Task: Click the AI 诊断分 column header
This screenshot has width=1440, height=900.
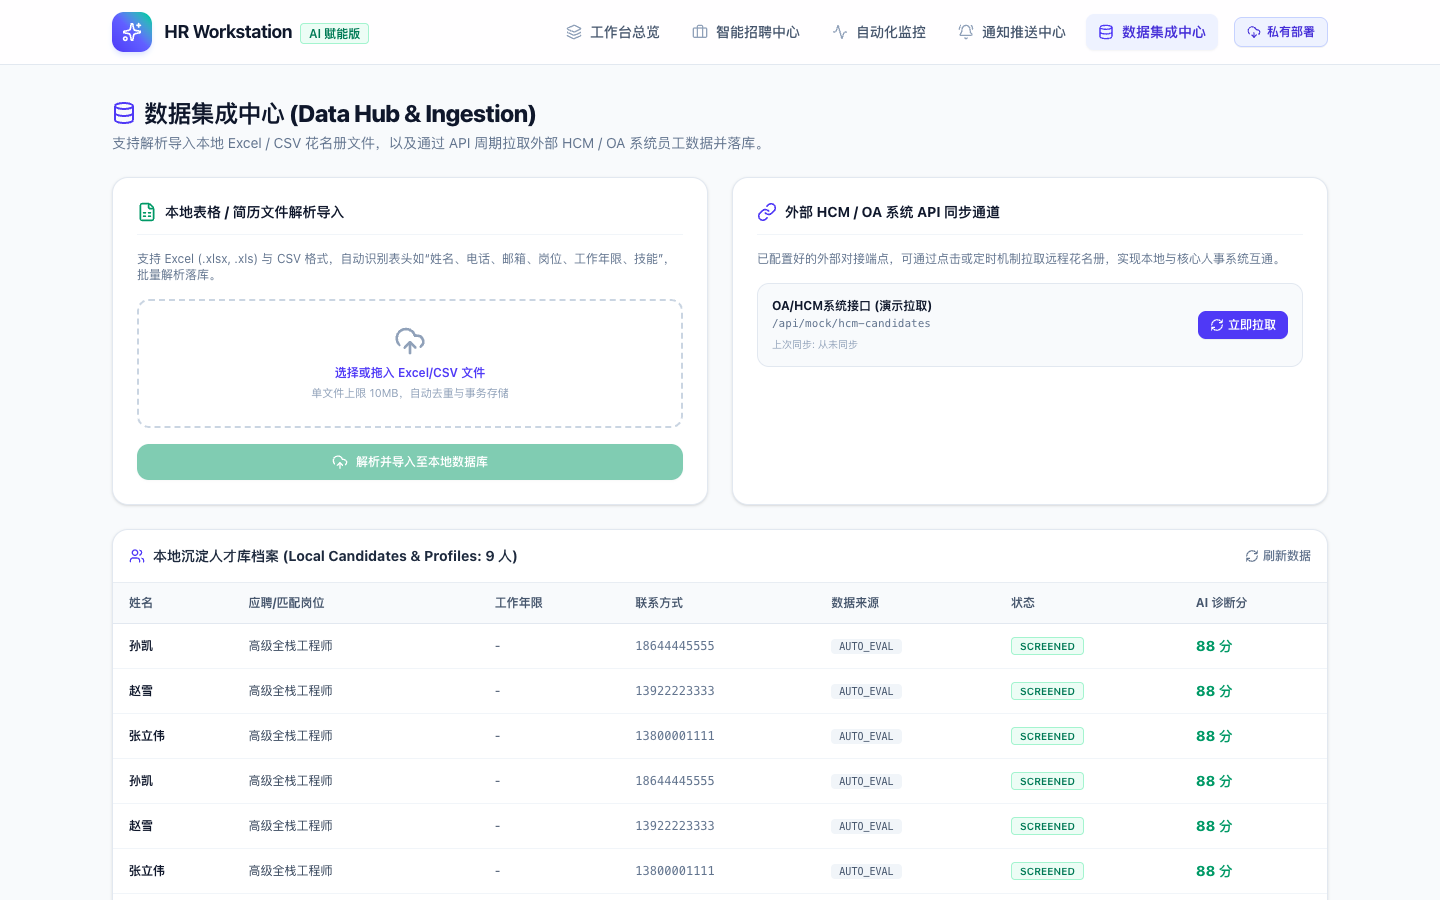Action: pos(1221,603)
